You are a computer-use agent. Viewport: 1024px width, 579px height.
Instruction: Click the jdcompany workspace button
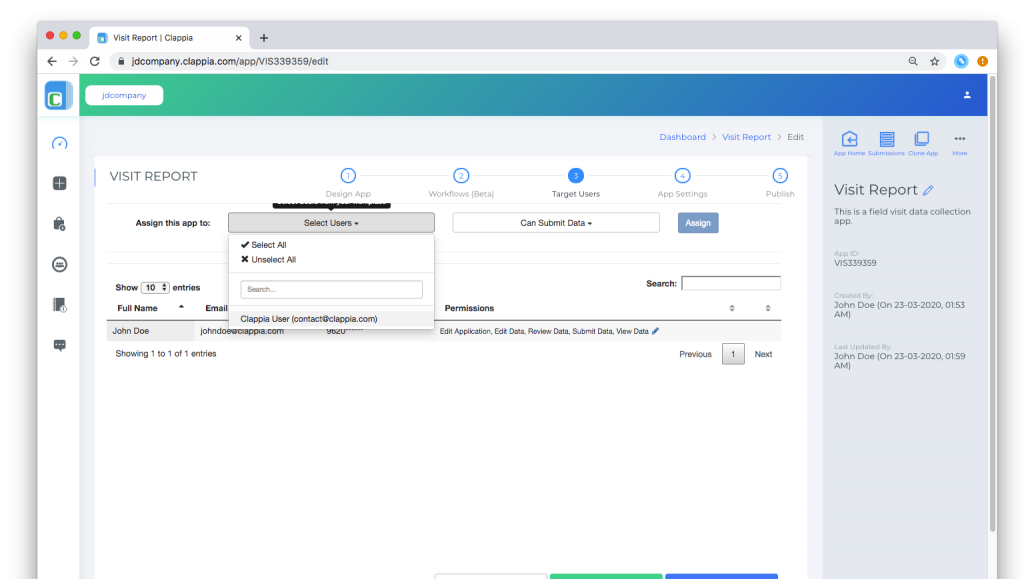124,95
